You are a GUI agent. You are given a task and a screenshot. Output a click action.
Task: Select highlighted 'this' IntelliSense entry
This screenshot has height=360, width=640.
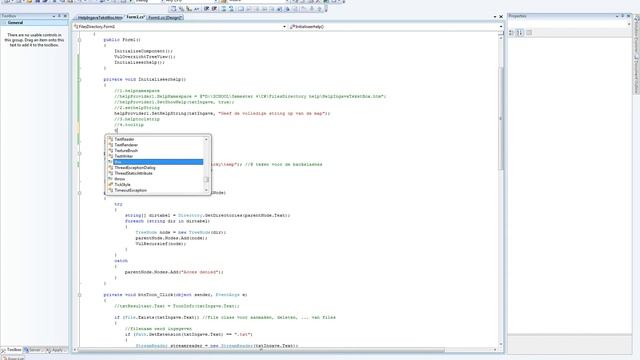[155, 162]
